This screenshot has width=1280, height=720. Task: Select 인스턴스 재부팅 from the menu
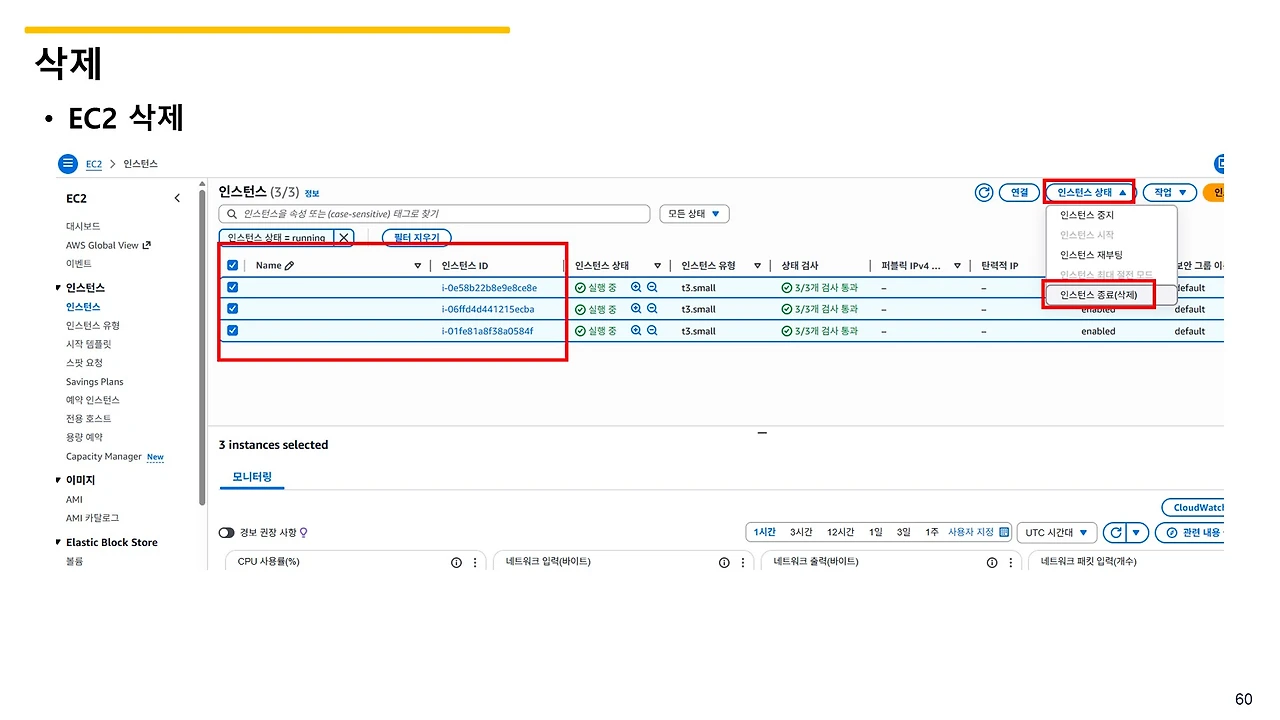coord(1091,255)
